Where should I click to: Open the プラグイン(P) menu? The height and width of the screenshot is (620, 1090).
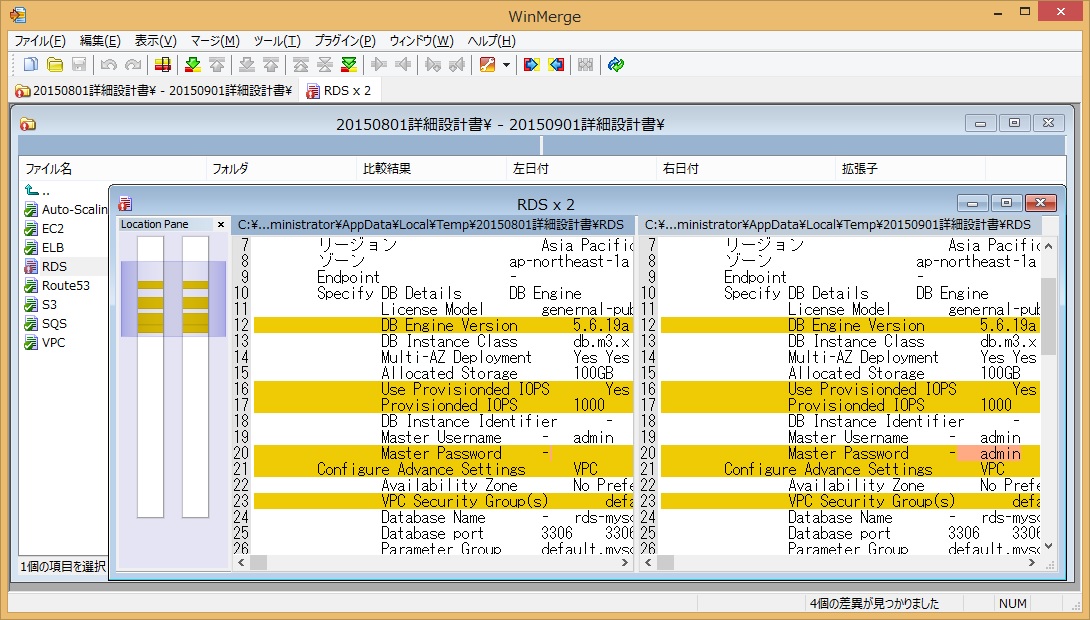pyautogui.click(x=345, y=41)
